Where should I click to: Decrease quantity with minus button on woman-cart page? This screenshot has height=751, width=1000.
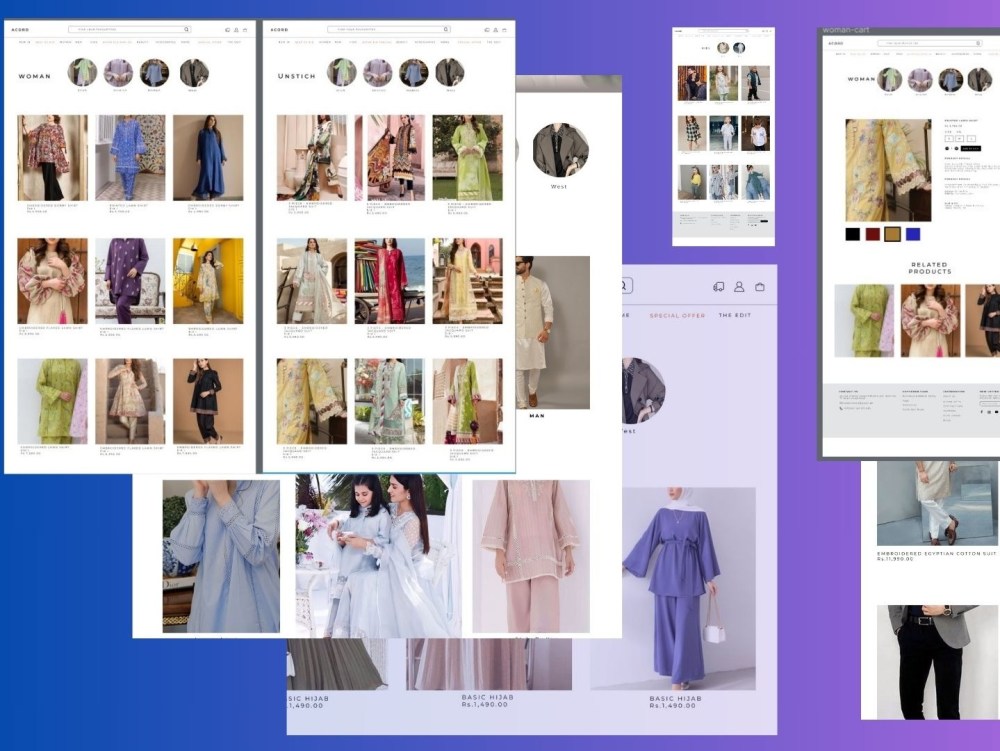tap(947, 149)
